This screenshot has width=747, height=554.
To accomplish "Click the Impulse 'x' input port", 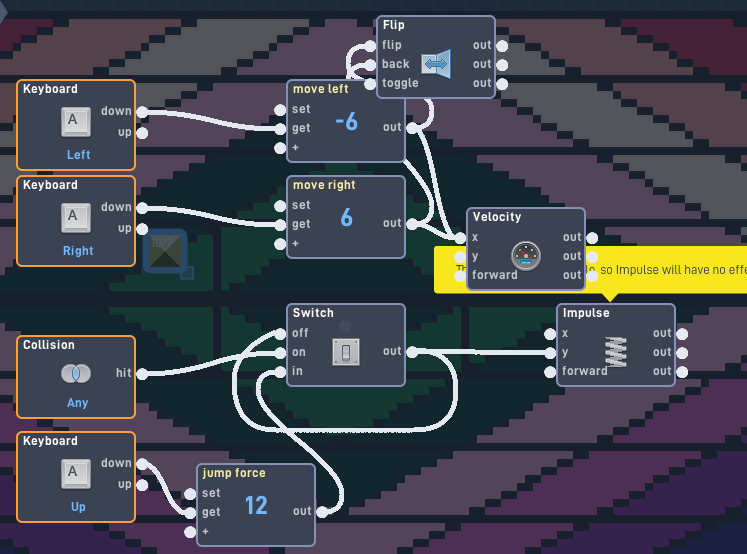I will [550, 334].
